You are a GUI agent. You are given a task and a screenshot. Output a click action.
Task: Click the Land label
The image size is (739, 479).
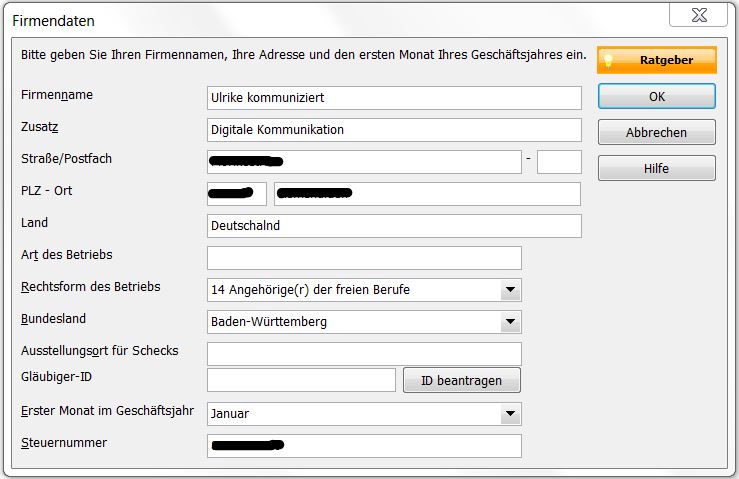pyautogui.click(x=34, y=223)
